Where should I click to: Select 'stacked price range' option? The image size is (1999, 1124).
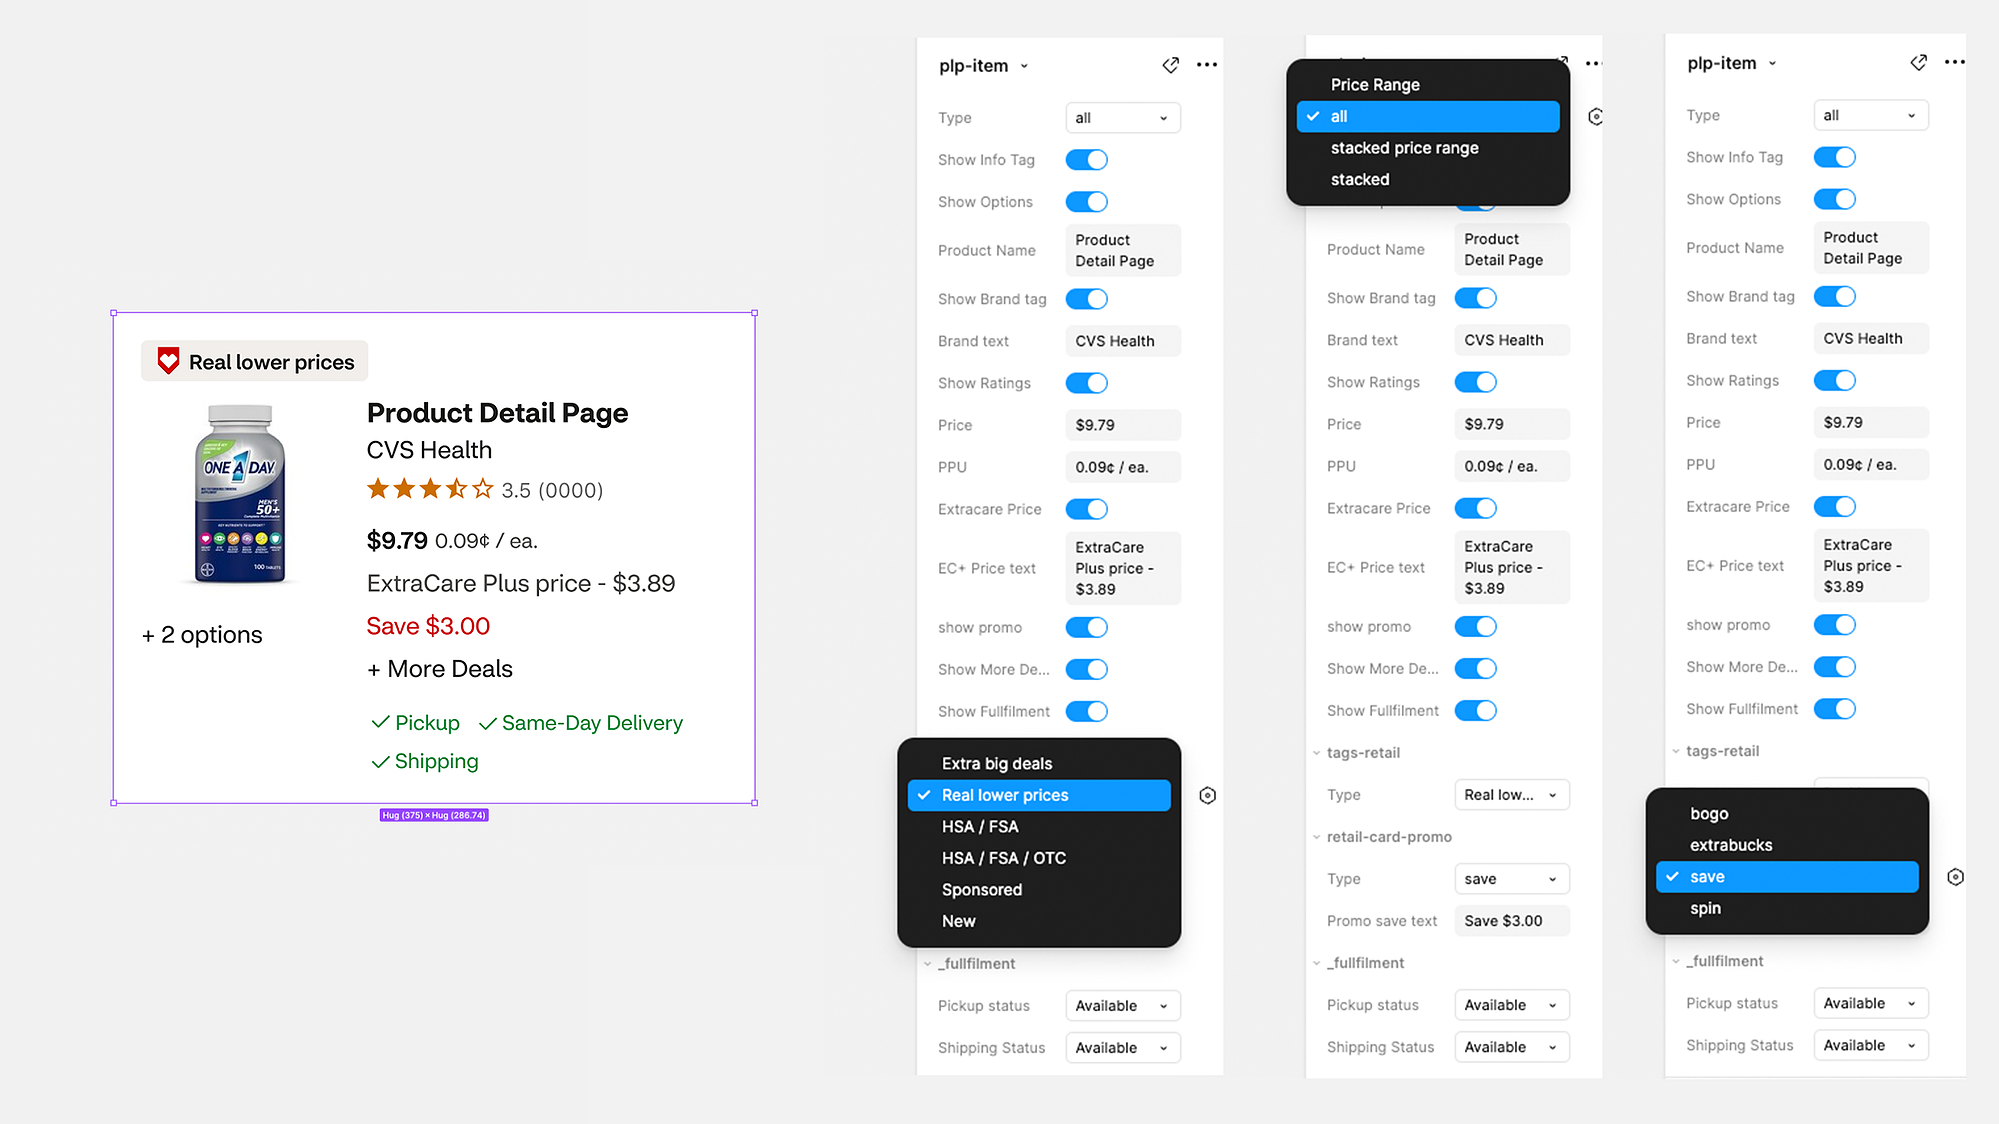click(1428, 148)
